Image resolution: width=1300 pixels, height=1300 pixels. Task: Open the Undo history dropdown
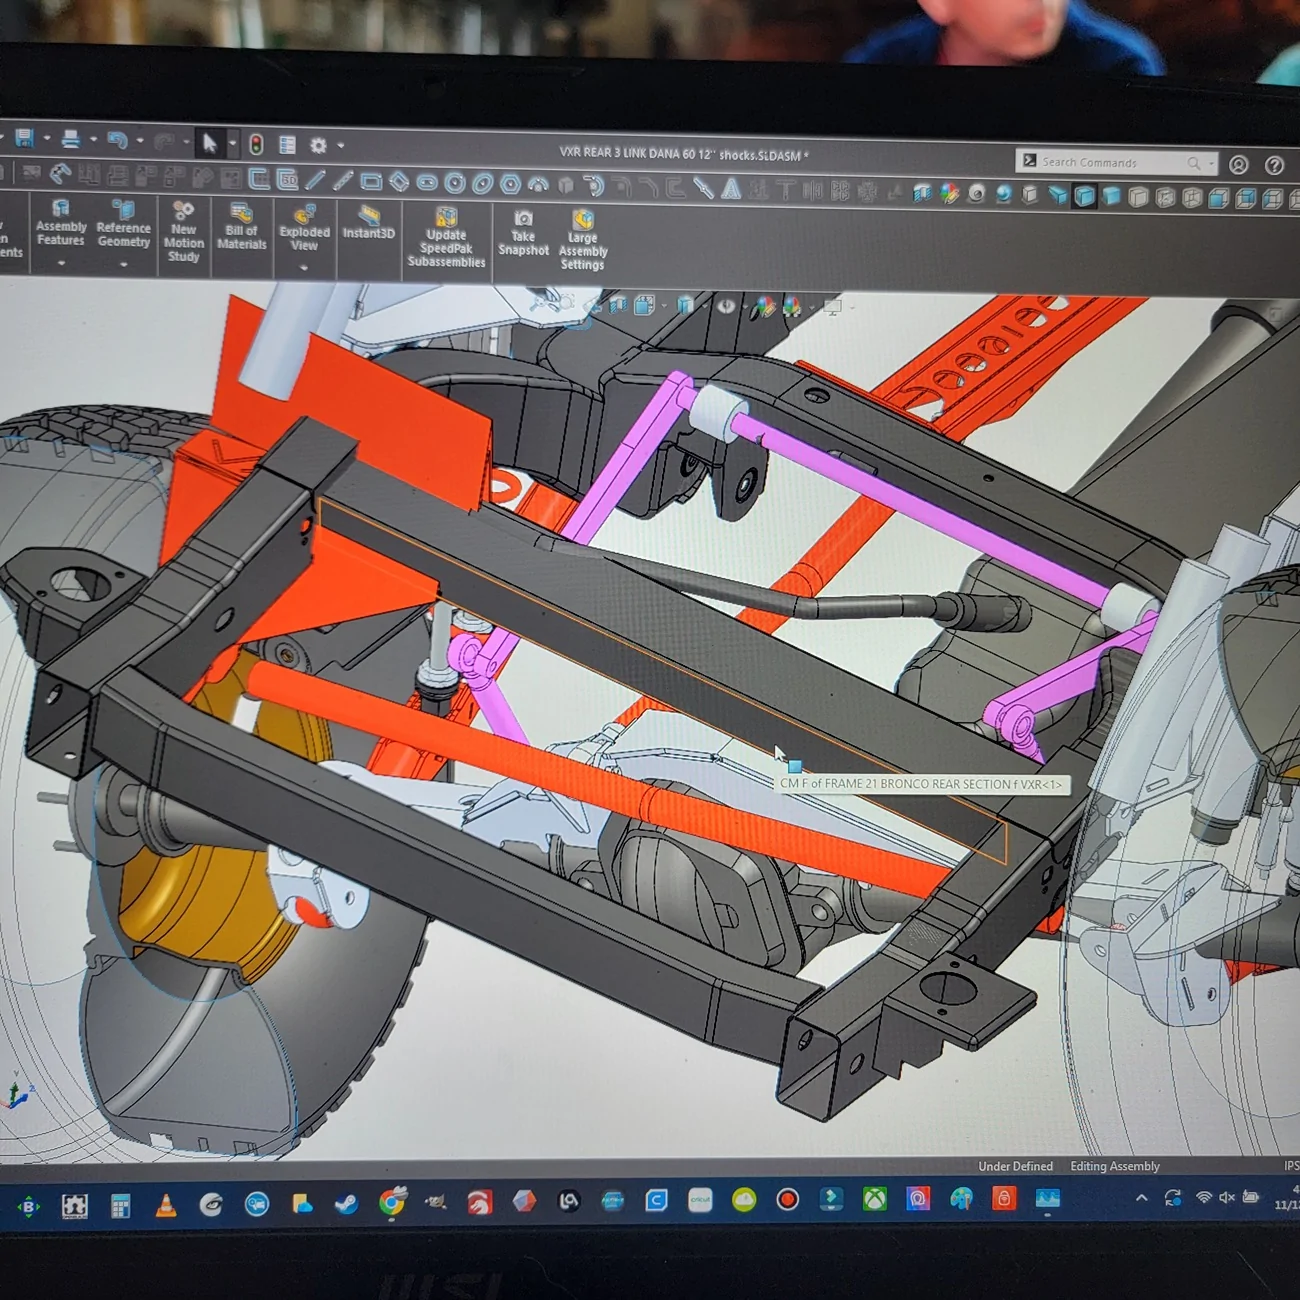pyautogui.click(x=140, y=141)
